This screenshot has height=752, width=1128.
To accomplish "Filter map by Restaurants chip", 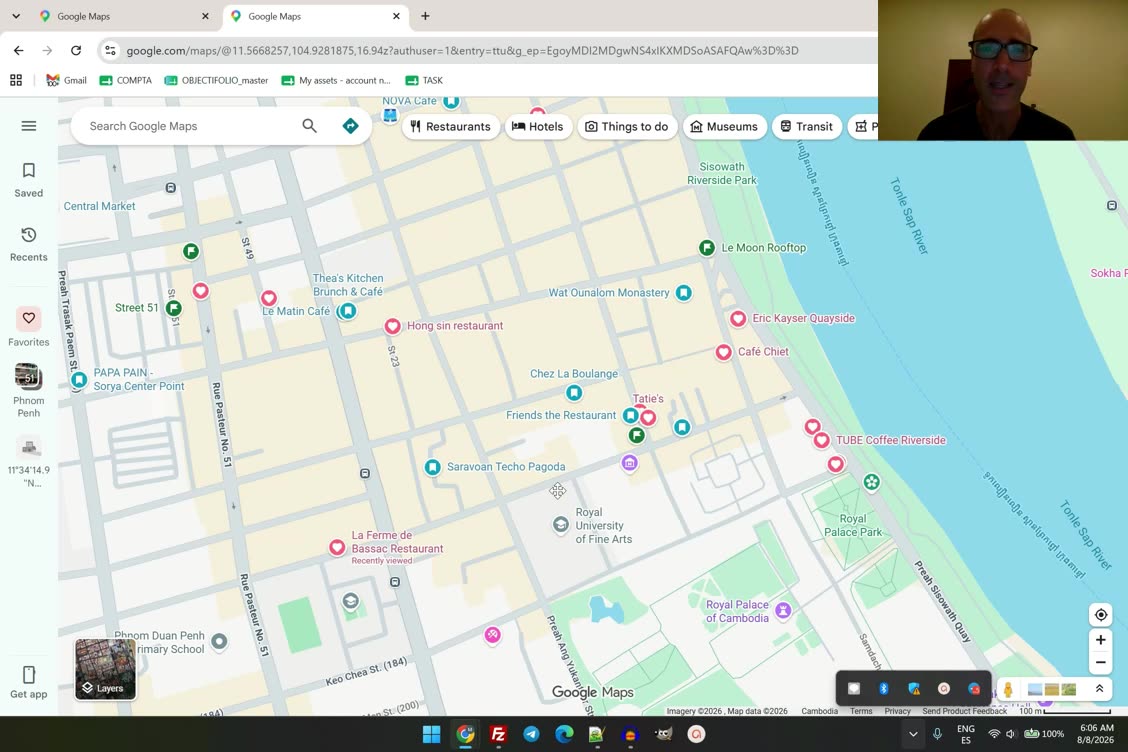I will (450, 127).
